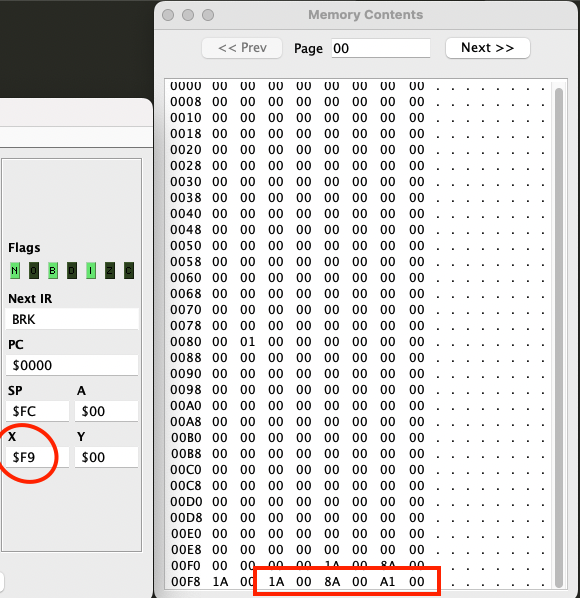The width and height of the screenshot is (580, 598).
Task: Toggle the Z zero flag indicator
Action: tap(110, 271)
